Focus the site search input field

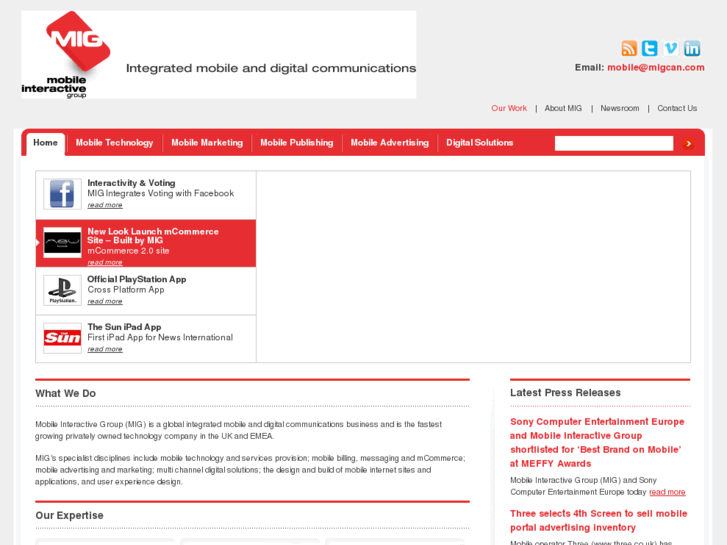coord(614,143)
